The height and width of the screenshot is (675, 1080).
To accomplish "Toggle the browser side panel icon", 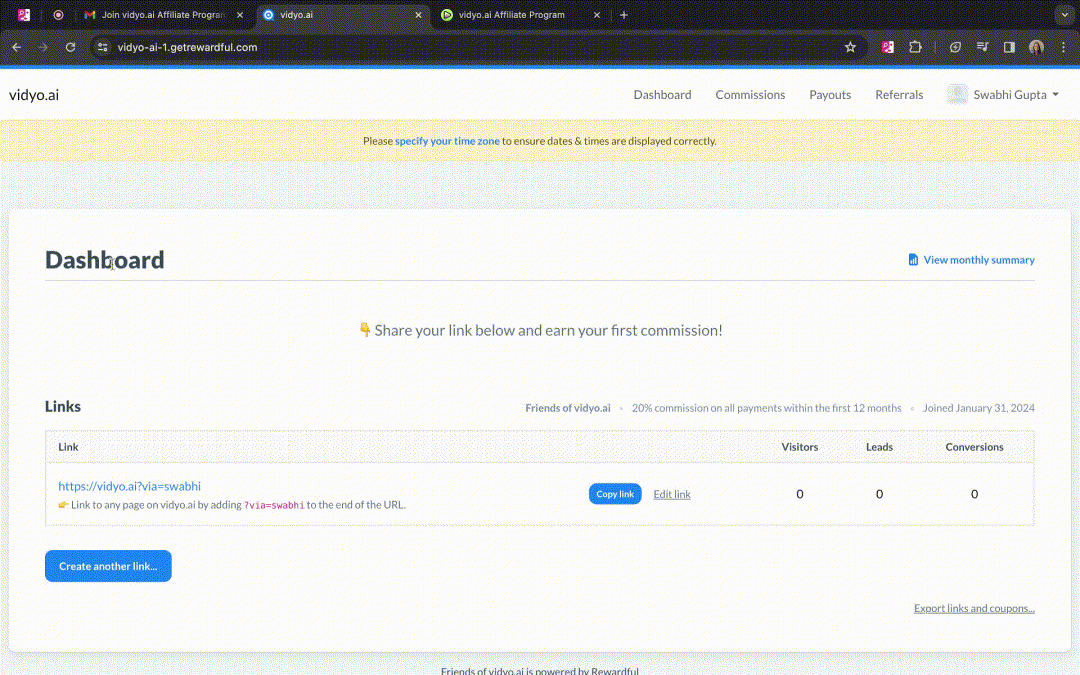I will (x=1009, y=48).
